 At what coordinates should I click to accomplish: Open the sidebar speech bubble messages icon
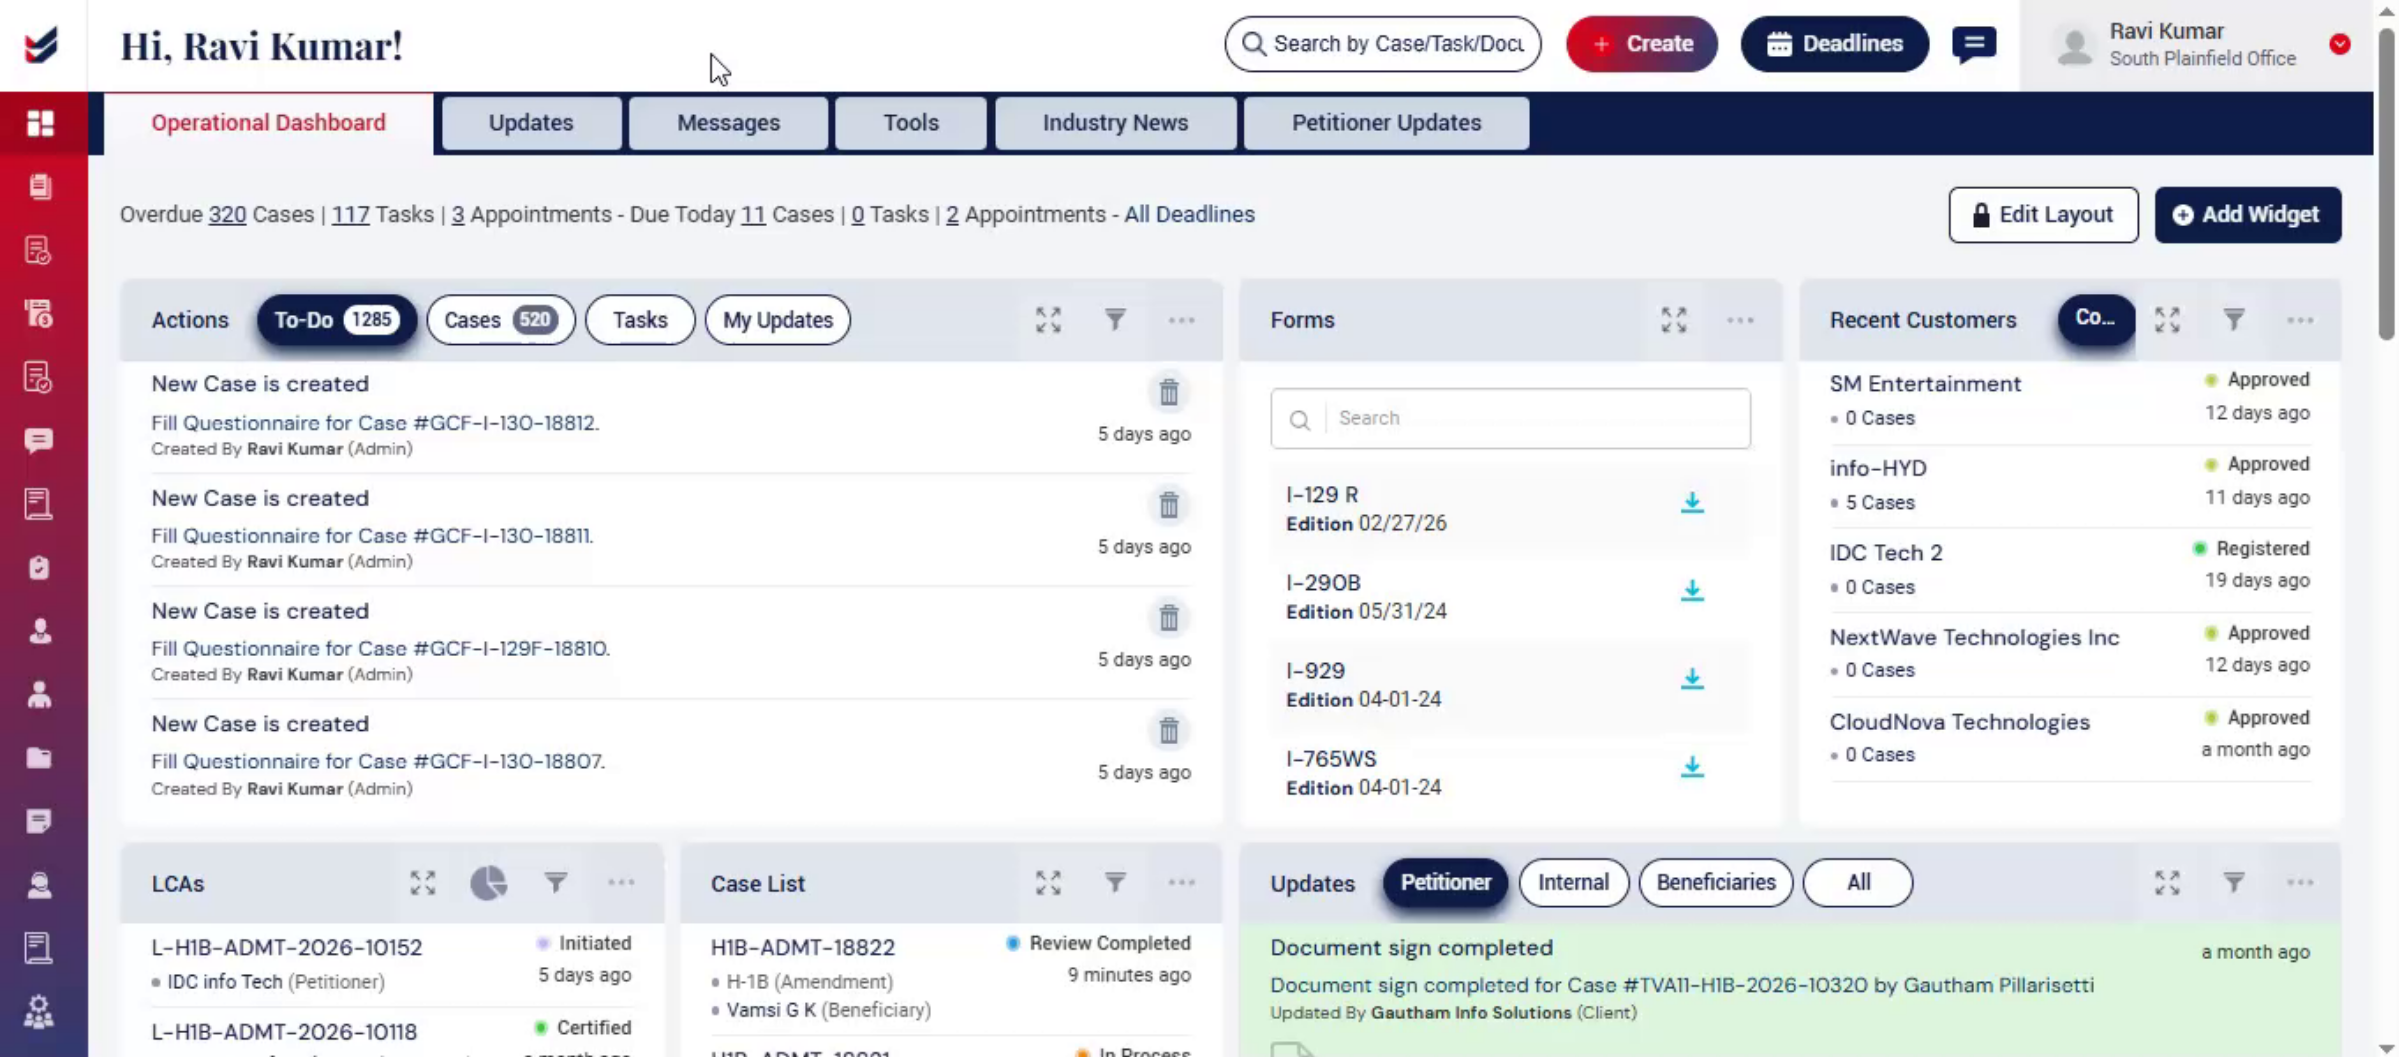pyautogui.click(x=39, y=441)
